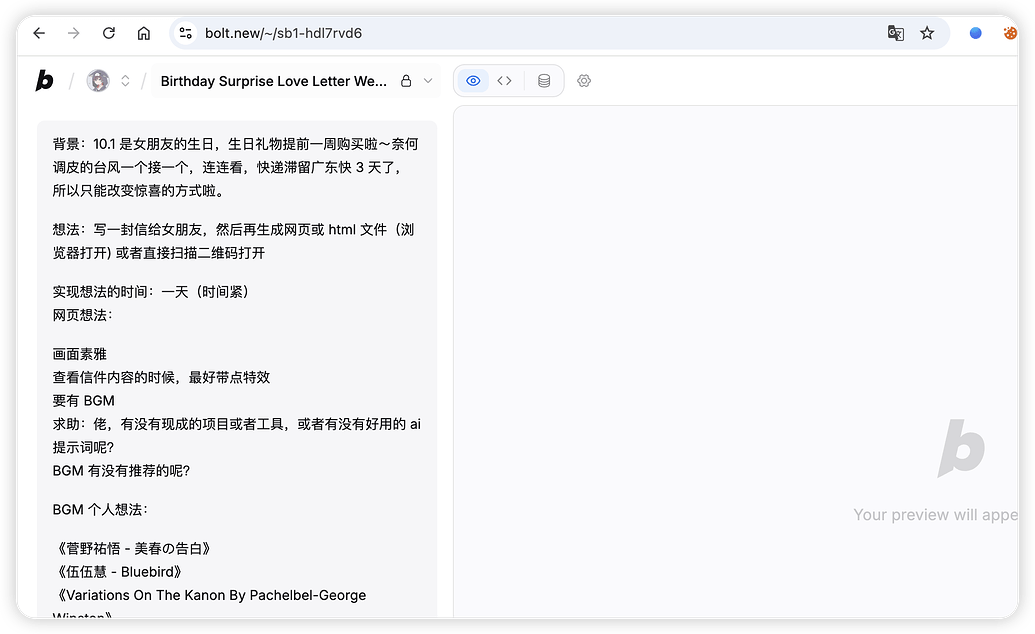Open the database panel

[544, 81]
